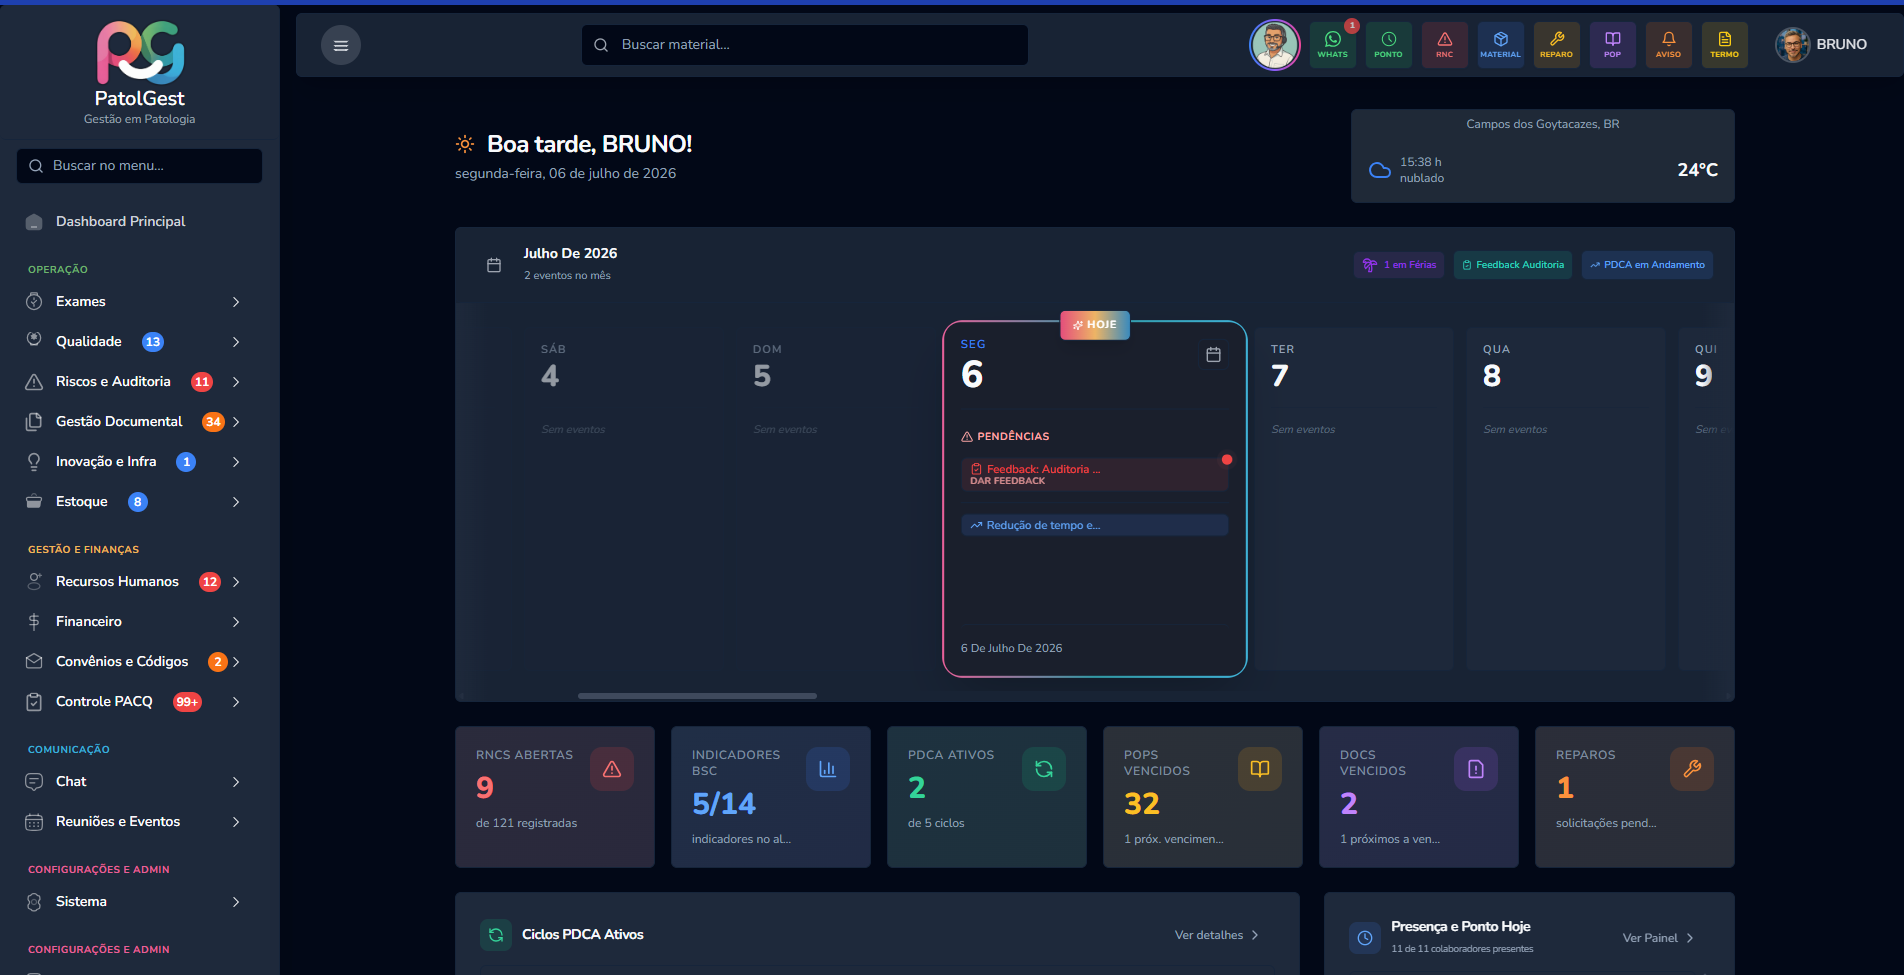This screenshot has height=975, width=1904.
Task: Open the REPARO wrench shortcut
Action: click(1556, 45)
